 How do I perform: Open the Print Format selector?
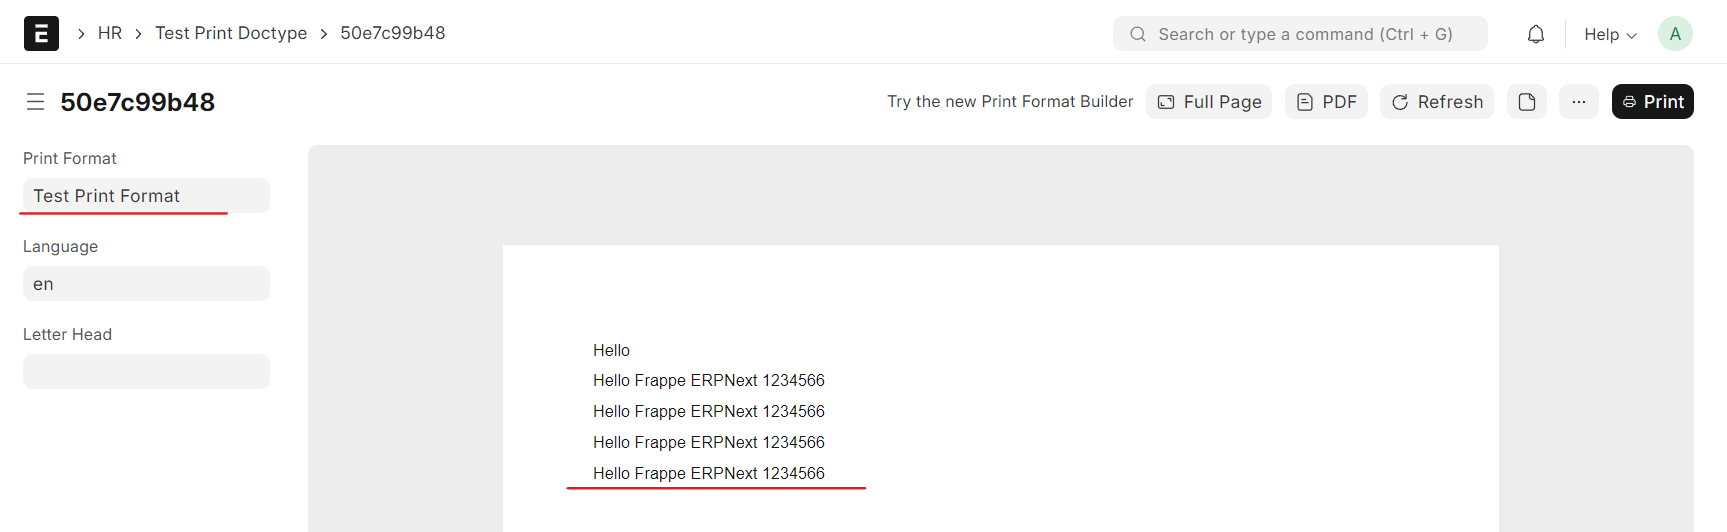point(146,196)
